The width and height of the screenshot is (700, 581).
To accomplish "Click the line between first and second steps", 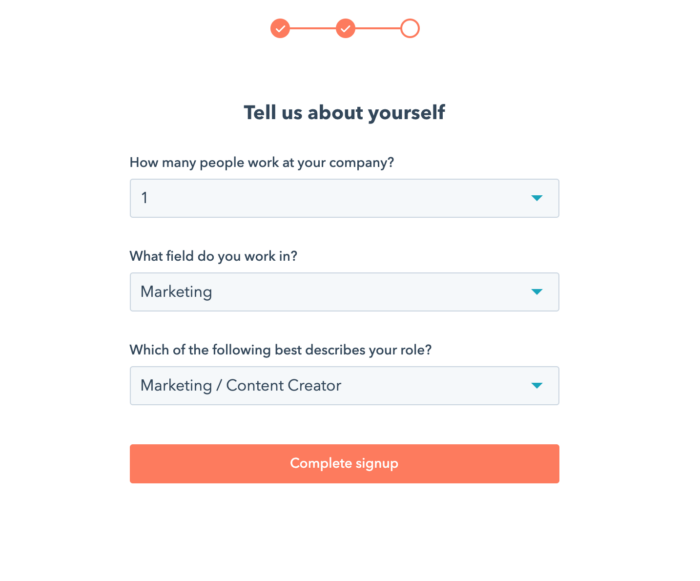I will (312, 28).
